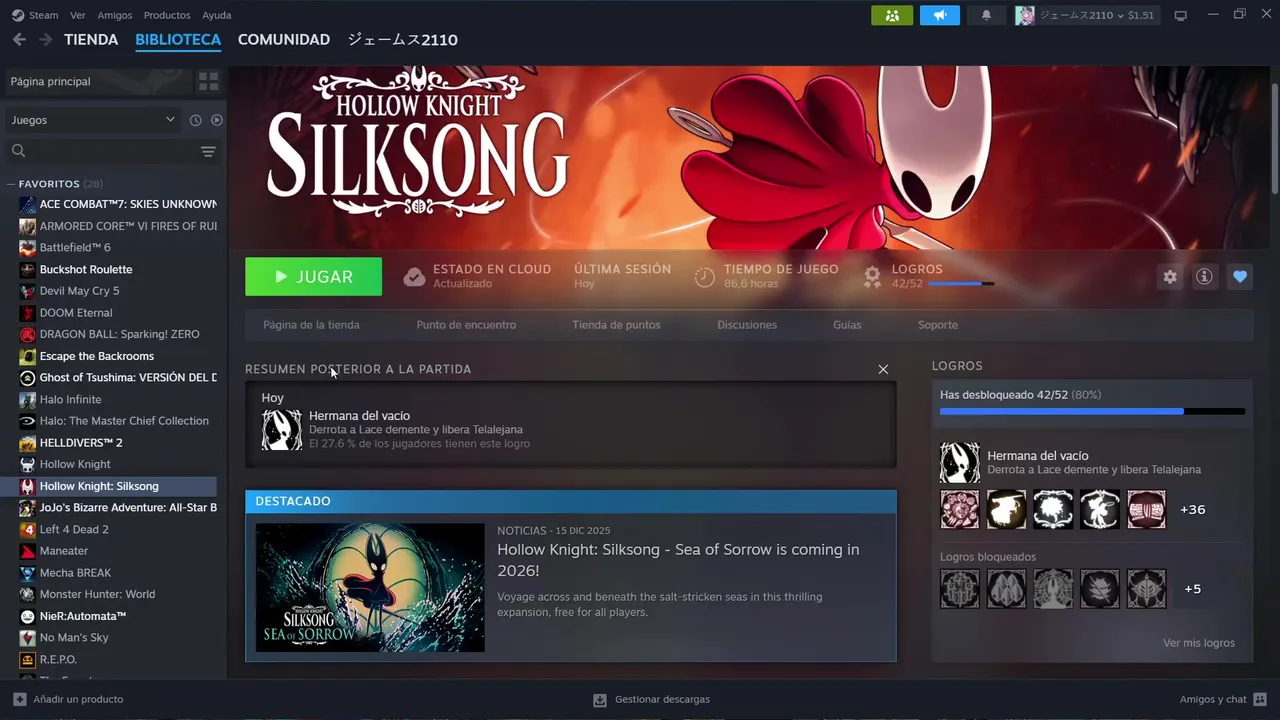The image size is (1280, 720).
Task: Open the notifications bell
Action: pos(986,15)
